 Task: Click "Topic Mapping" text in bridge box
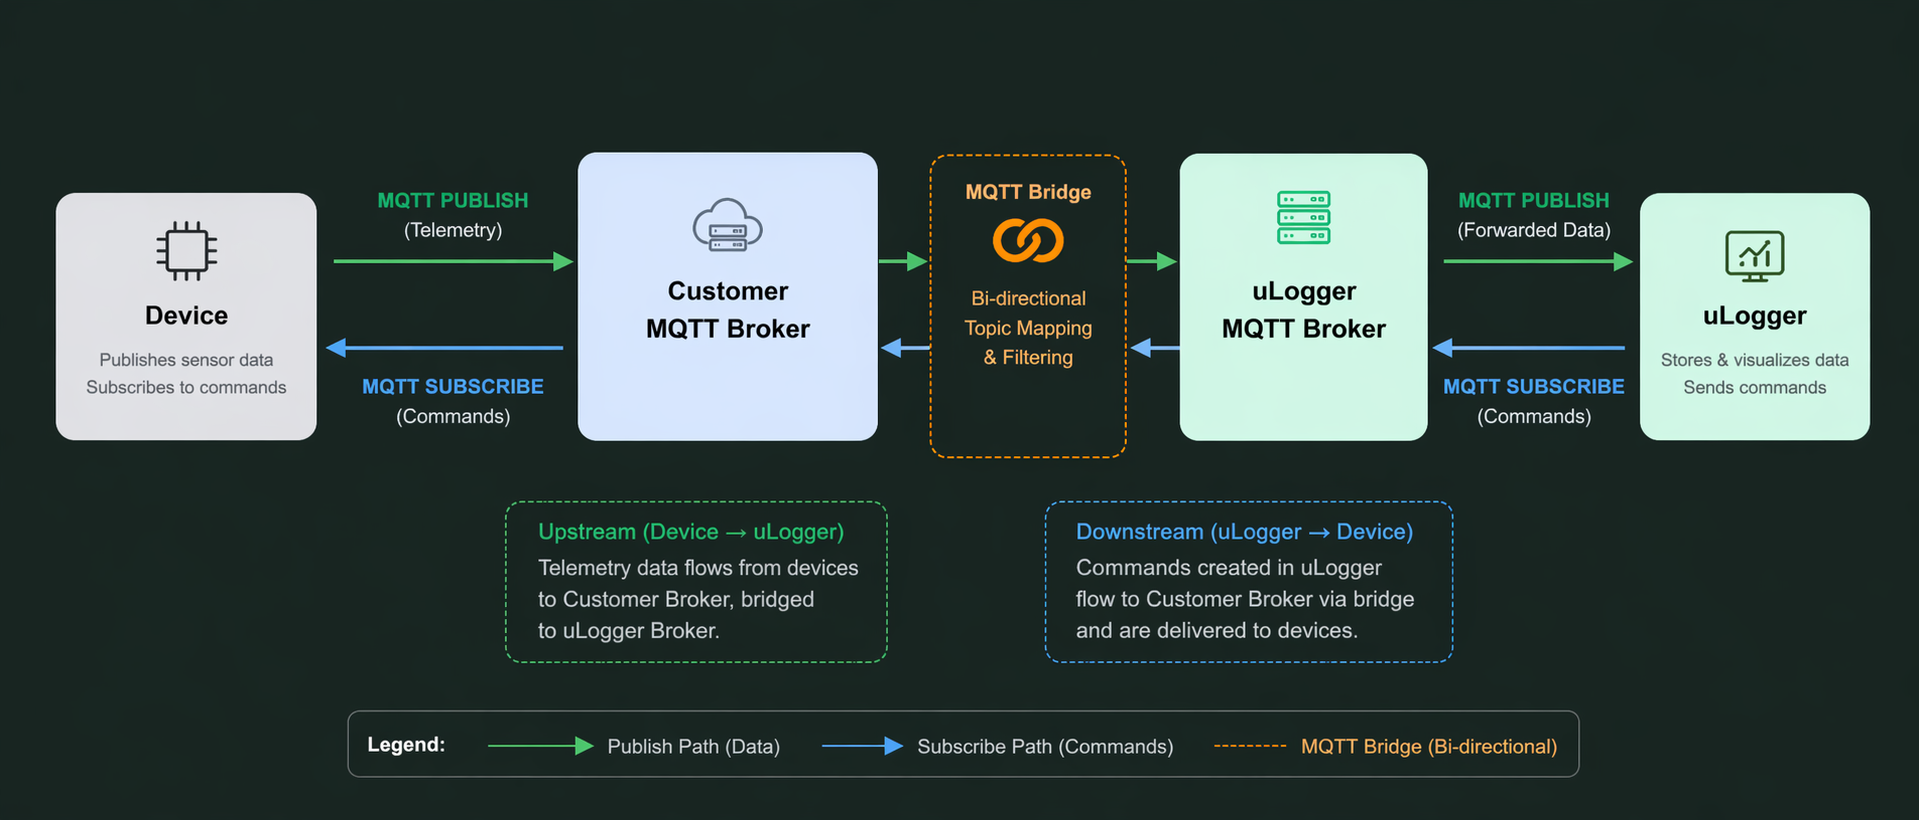[1028, 328]
